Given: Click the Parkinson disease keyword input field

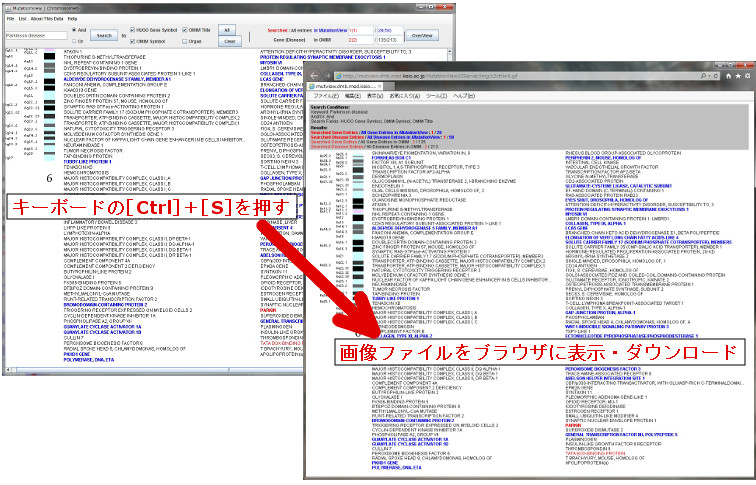Looking at the screenshot, I should 36,35.
